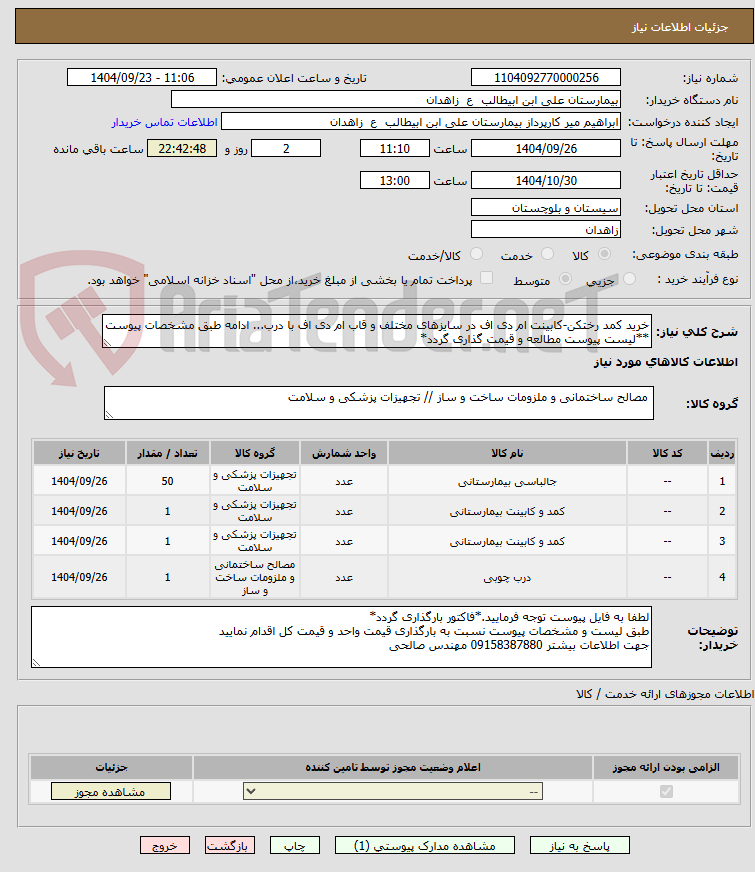Select the متوسط purchase type radio
The height and width of the screenshot is (872, 755).
[x=565, y=279]
